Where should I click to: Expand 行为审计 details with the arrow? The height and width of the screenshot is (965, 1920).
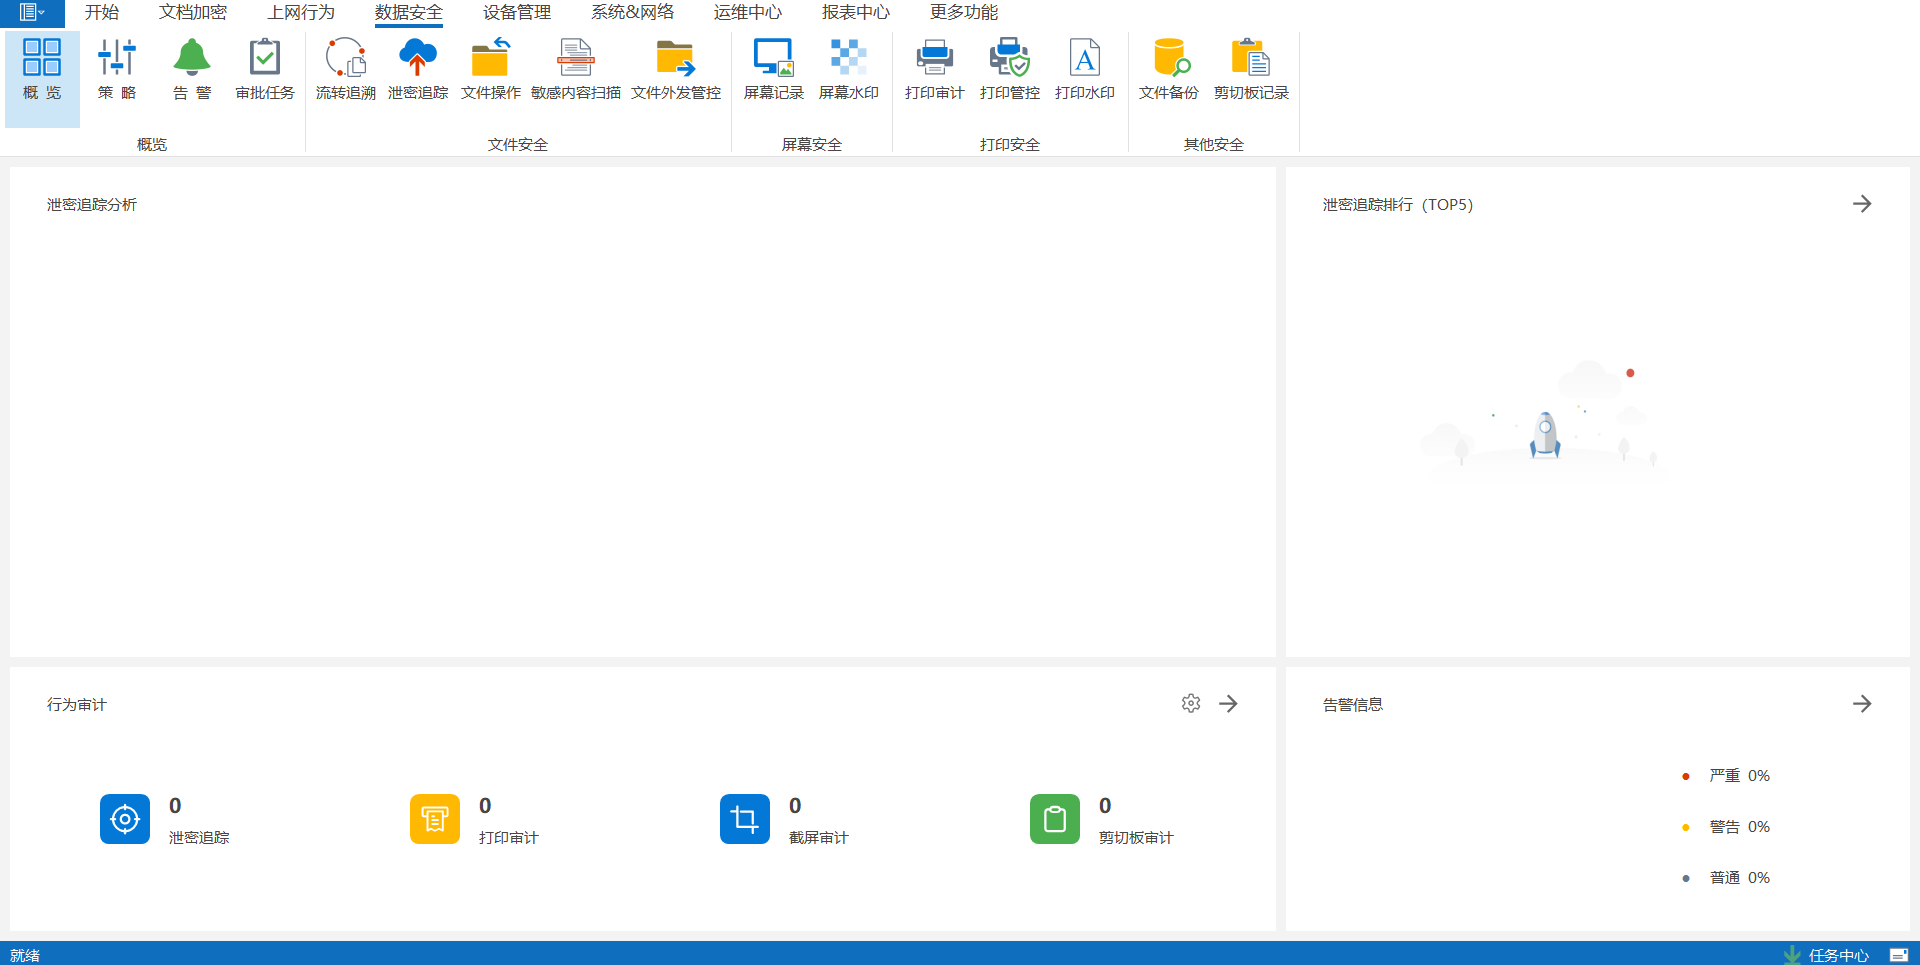tap(1228, 704)
